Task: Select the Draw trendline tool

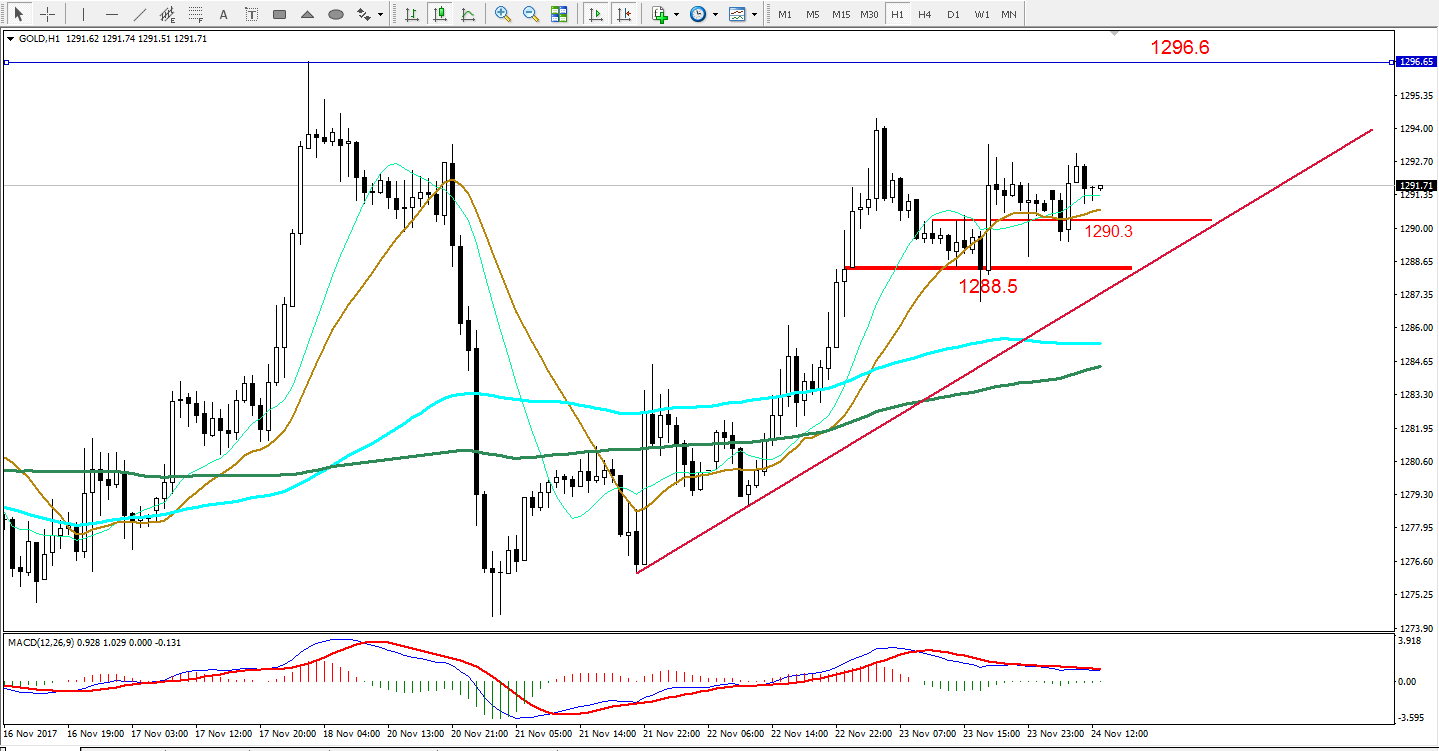Action: tap(140, 15)
